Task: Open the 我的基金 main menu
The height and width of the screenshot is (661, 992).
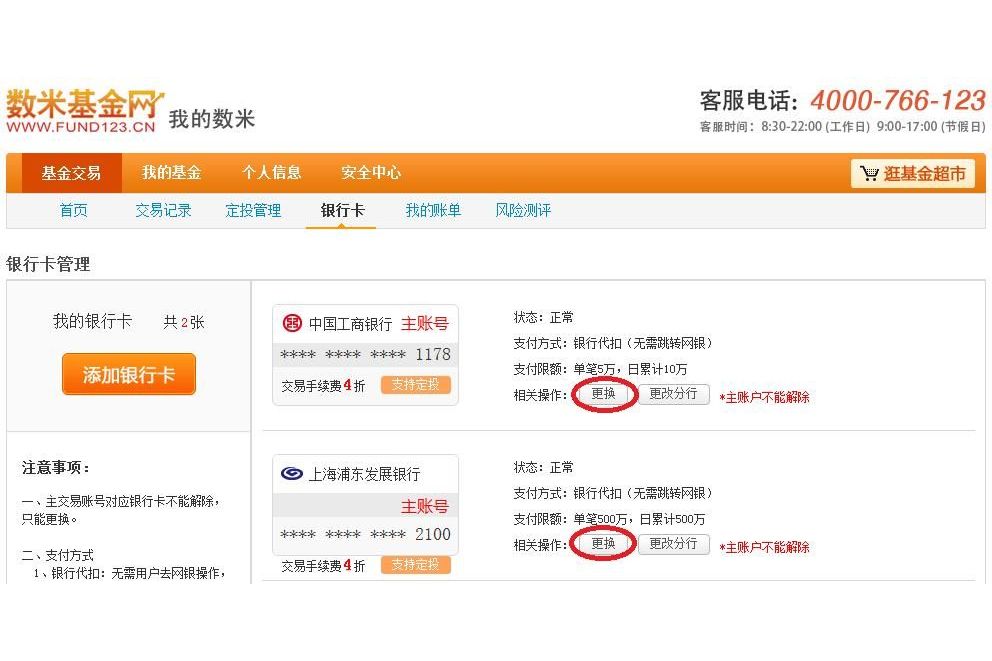Action: pyautogui.click(x=171, y=172)
